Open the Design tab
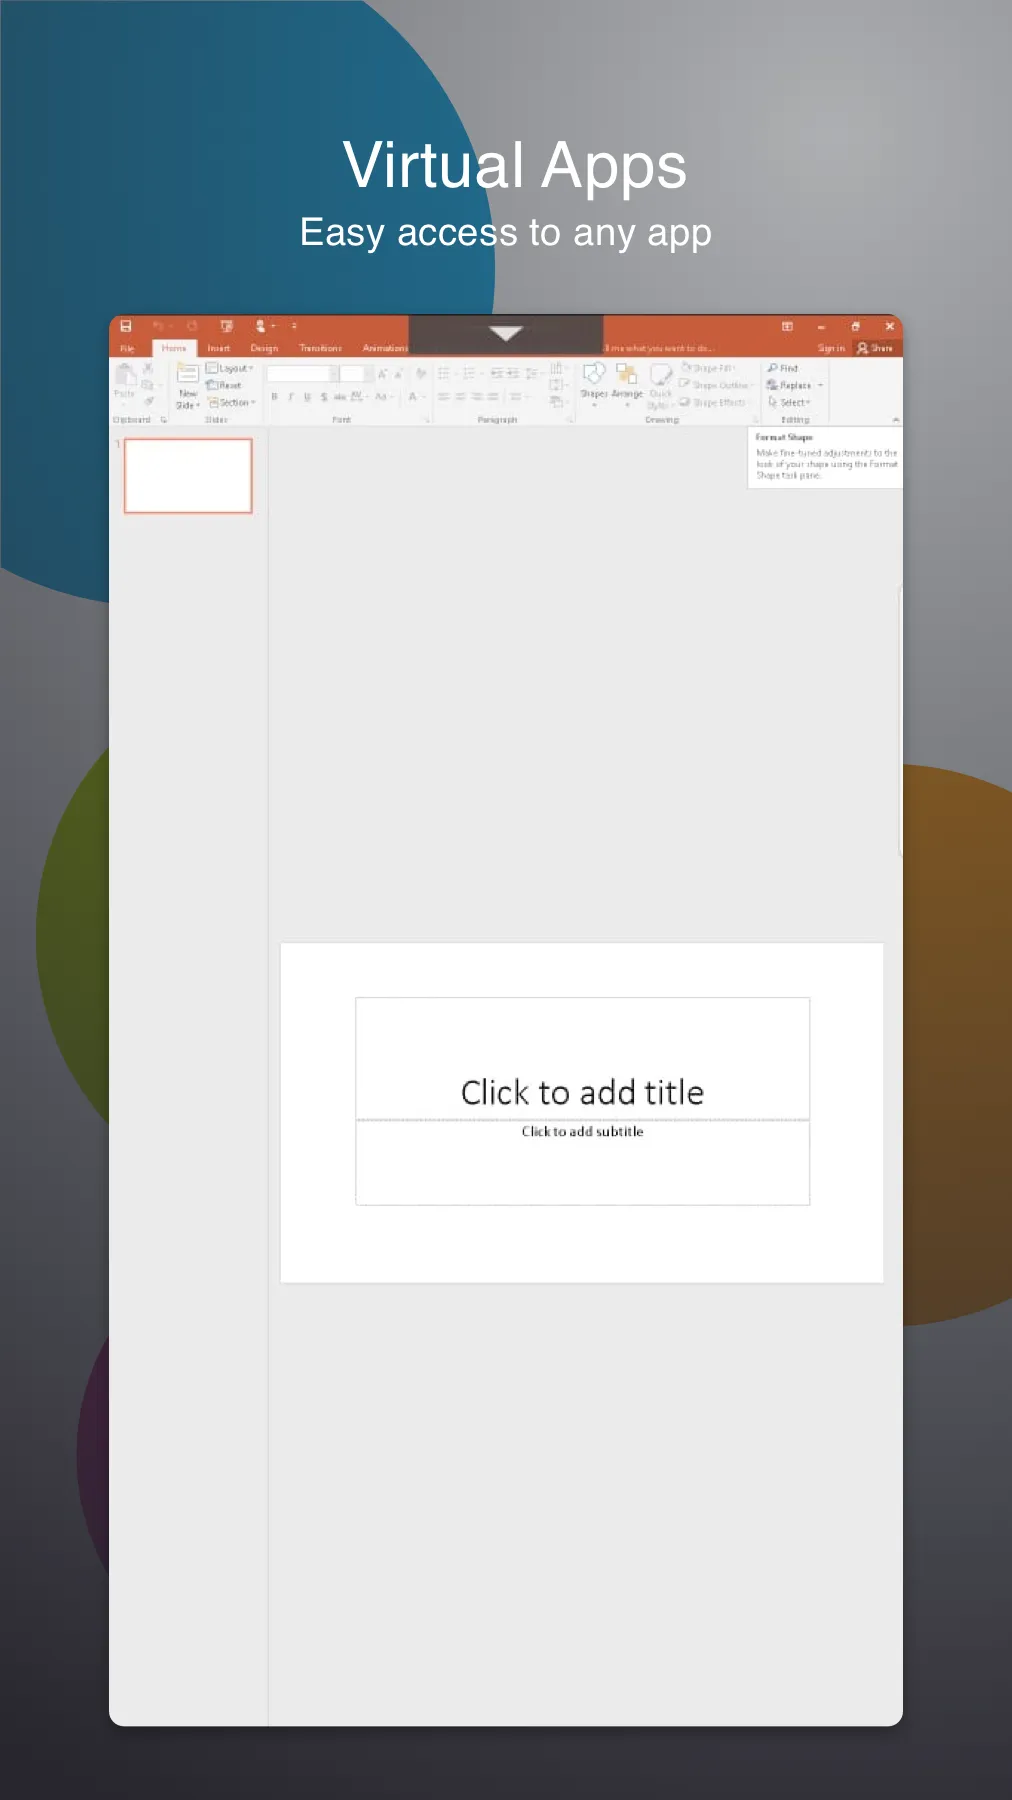1012x1800 pixels. point(264,348)
